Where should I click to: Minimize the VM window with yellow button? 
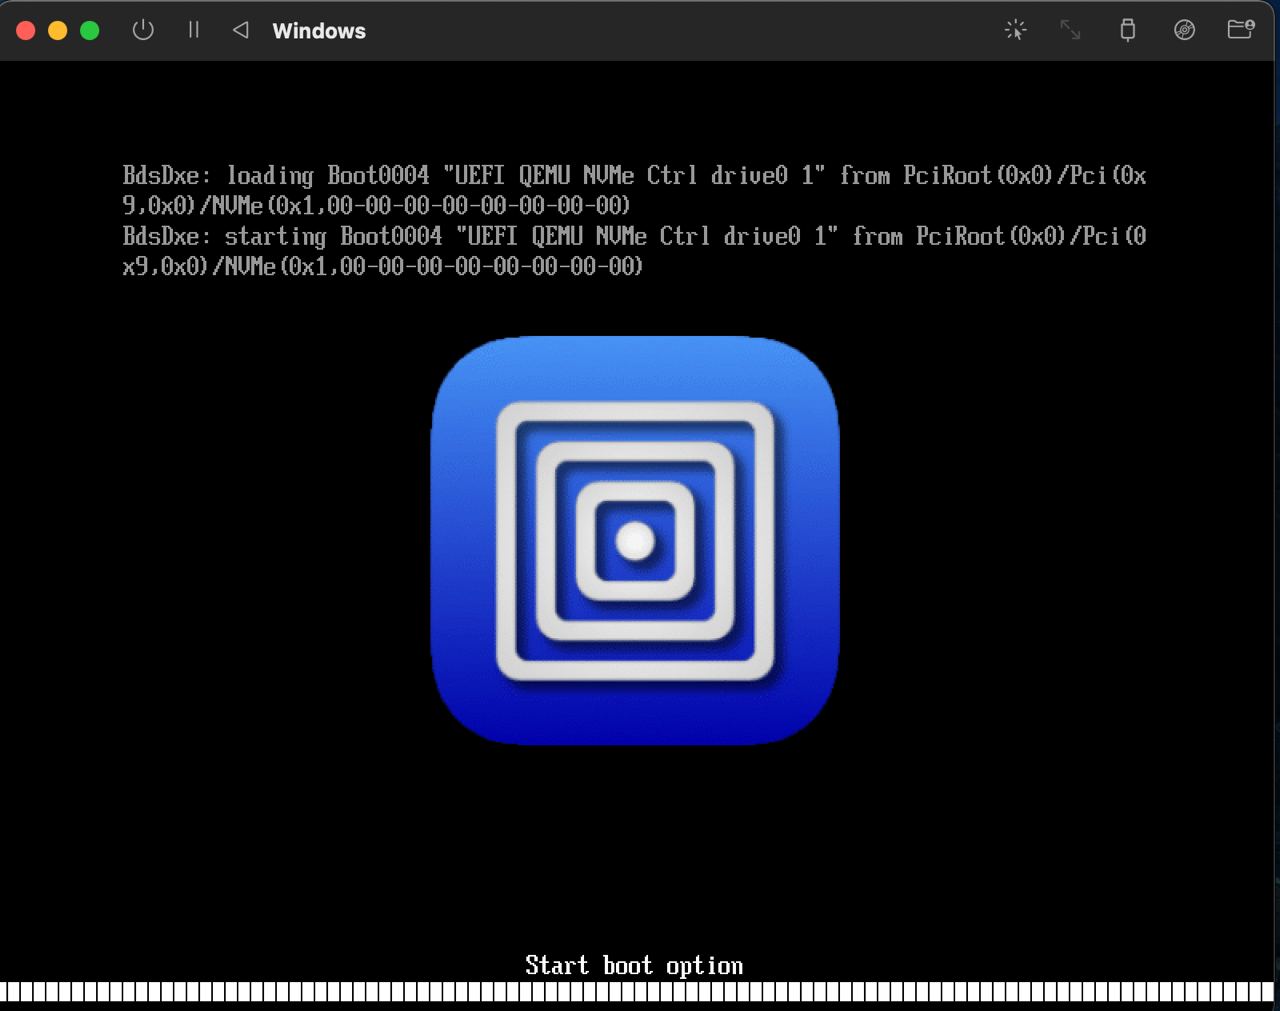(x=58, y=30)
